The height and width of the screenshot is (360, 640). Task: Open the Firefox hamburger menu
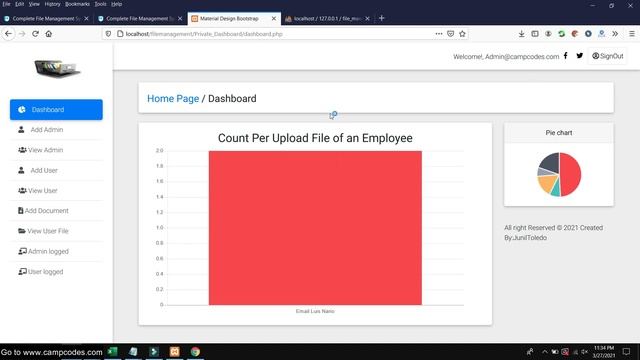tap(632, 34)
